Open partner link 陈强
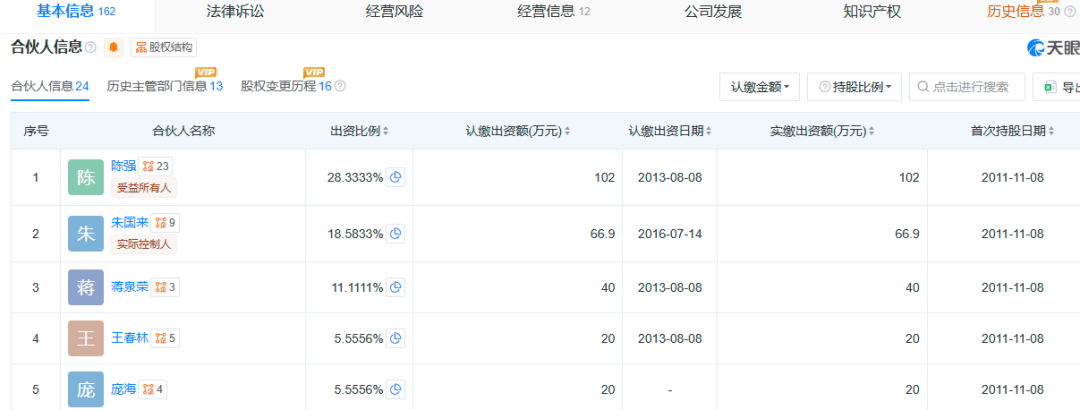 (123, 166)
